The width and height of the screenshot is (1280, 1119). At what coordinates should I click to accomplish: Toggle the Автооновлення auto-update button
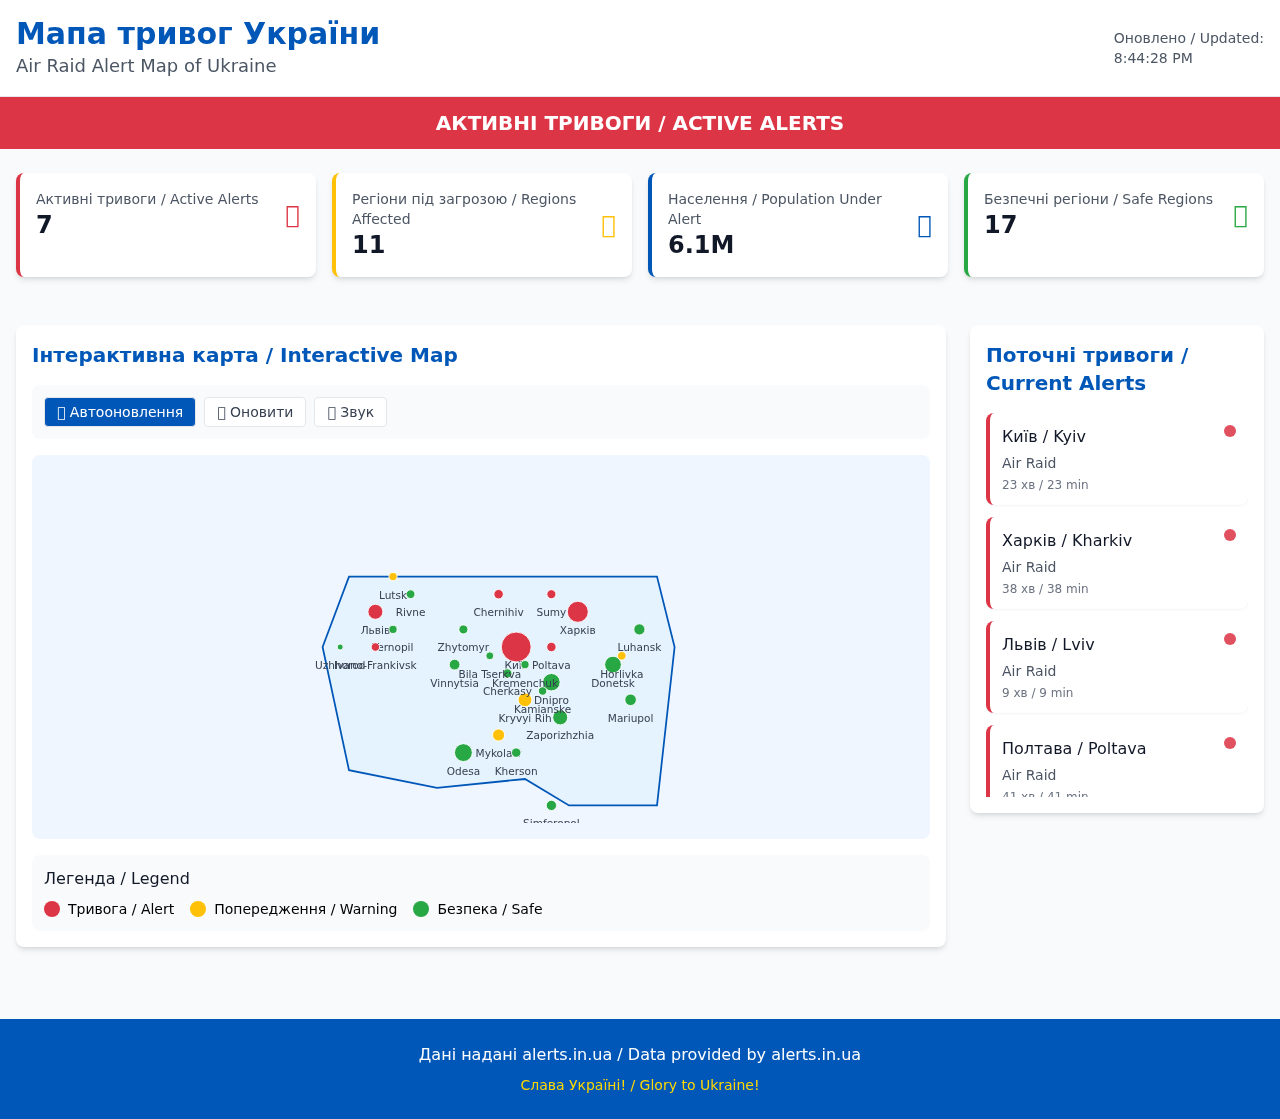pyautogui.click(x=119, y=411)
